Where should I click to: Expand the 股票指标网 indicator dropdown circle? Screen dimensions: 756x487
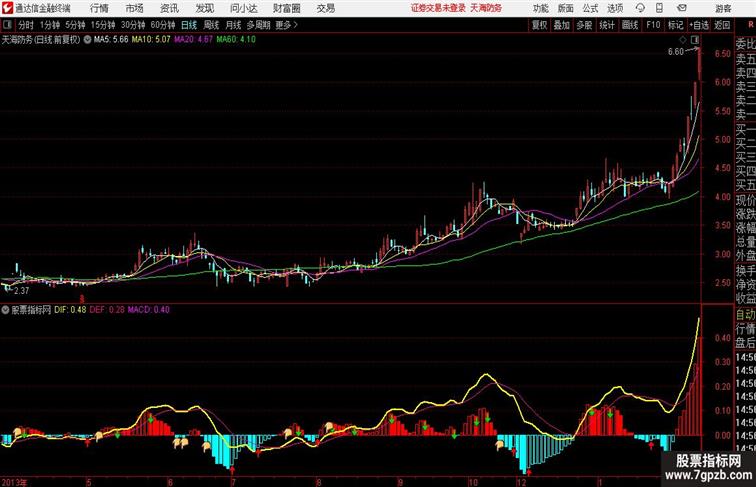click(x=5, y=310)
